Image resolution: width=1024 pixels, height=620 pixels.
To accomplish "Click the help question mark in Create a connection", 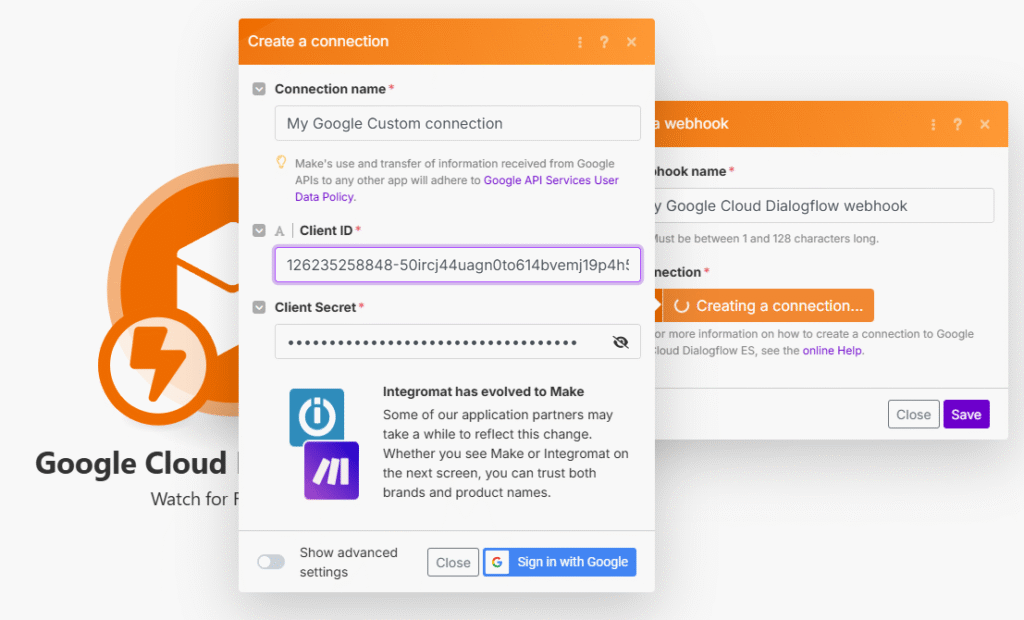I will click(604, 42).
